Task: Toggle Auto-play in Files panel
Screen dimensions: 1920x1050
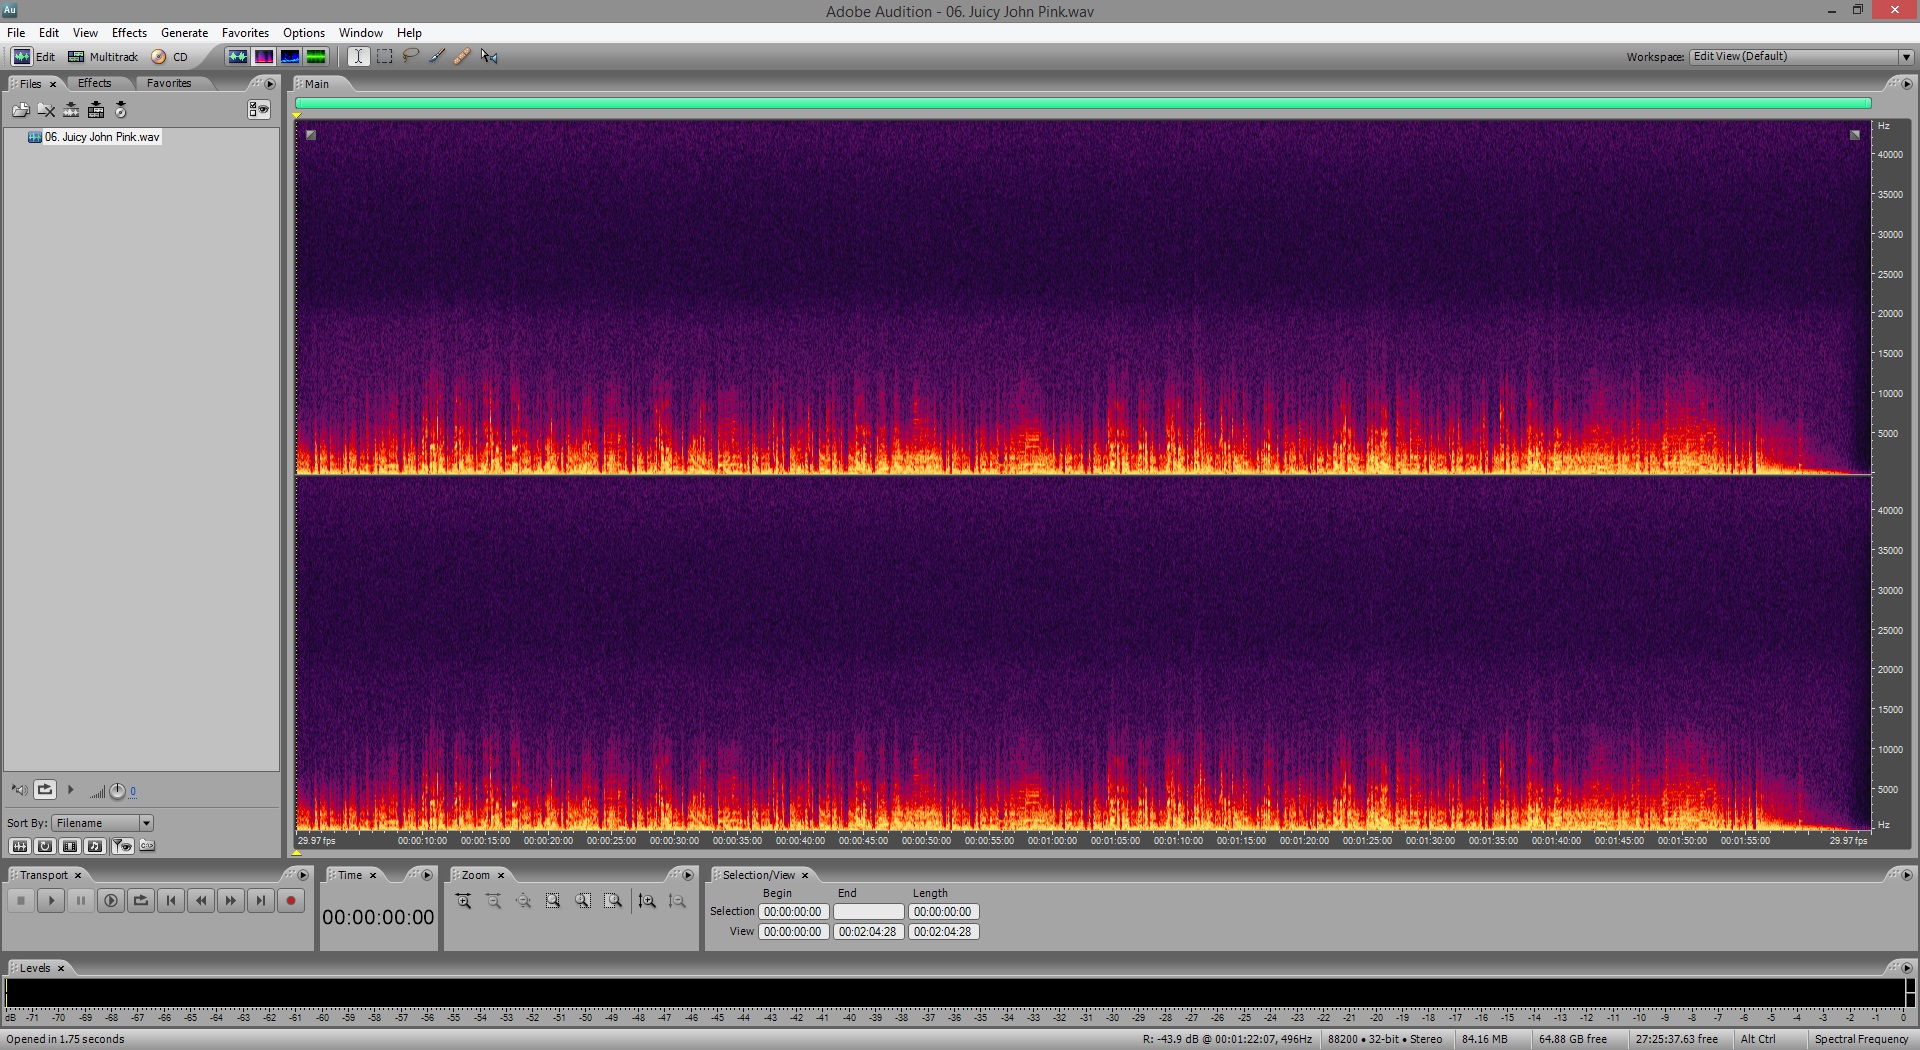Action: point(19,790)
